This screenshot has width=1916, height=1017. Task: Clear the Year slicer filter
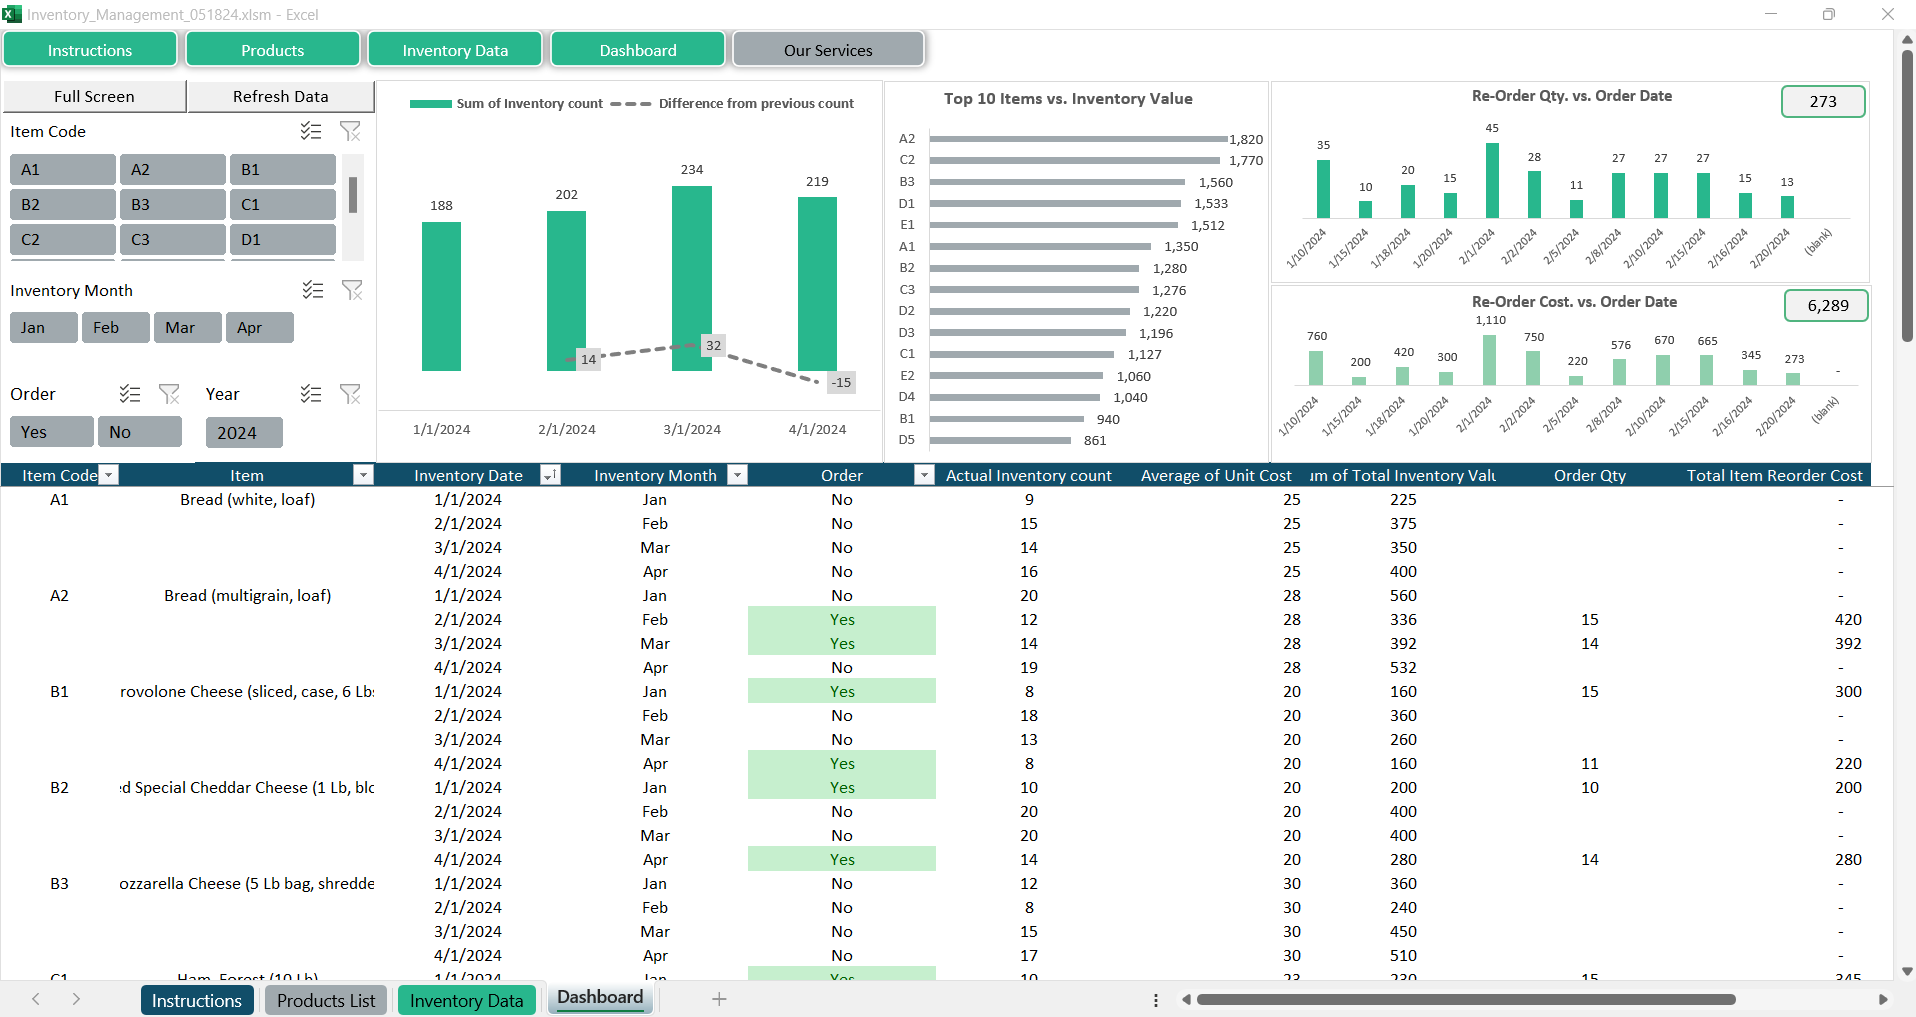tap(350, 394)
